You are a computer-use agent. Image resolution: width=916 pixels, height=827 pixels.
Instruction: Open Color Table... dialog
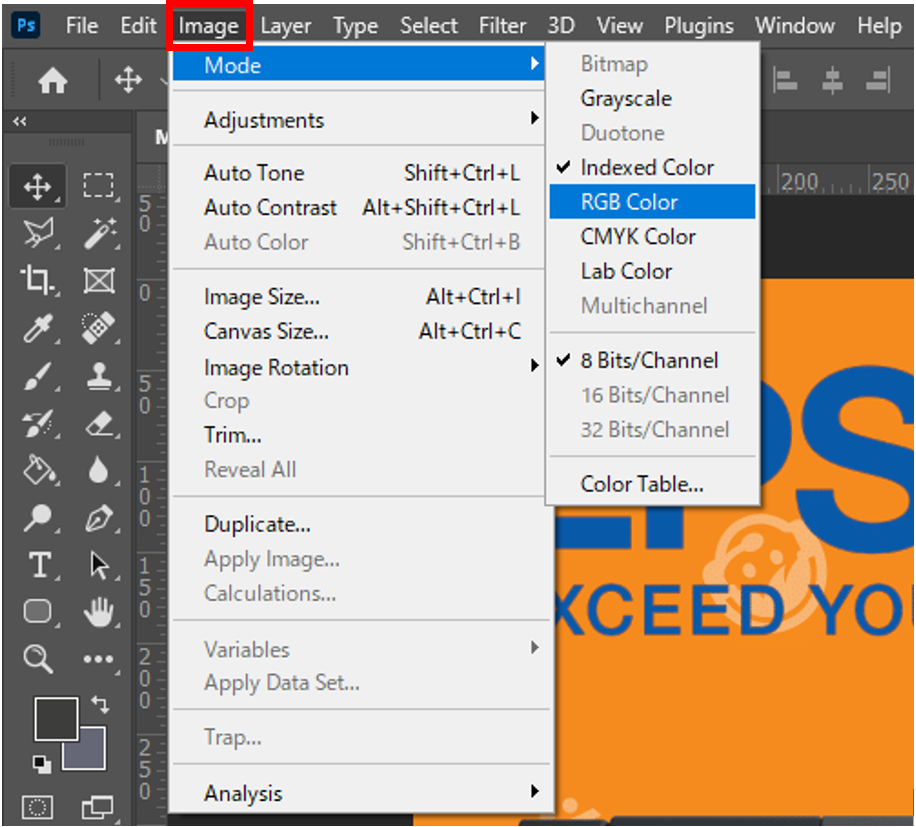click(642, 484)
